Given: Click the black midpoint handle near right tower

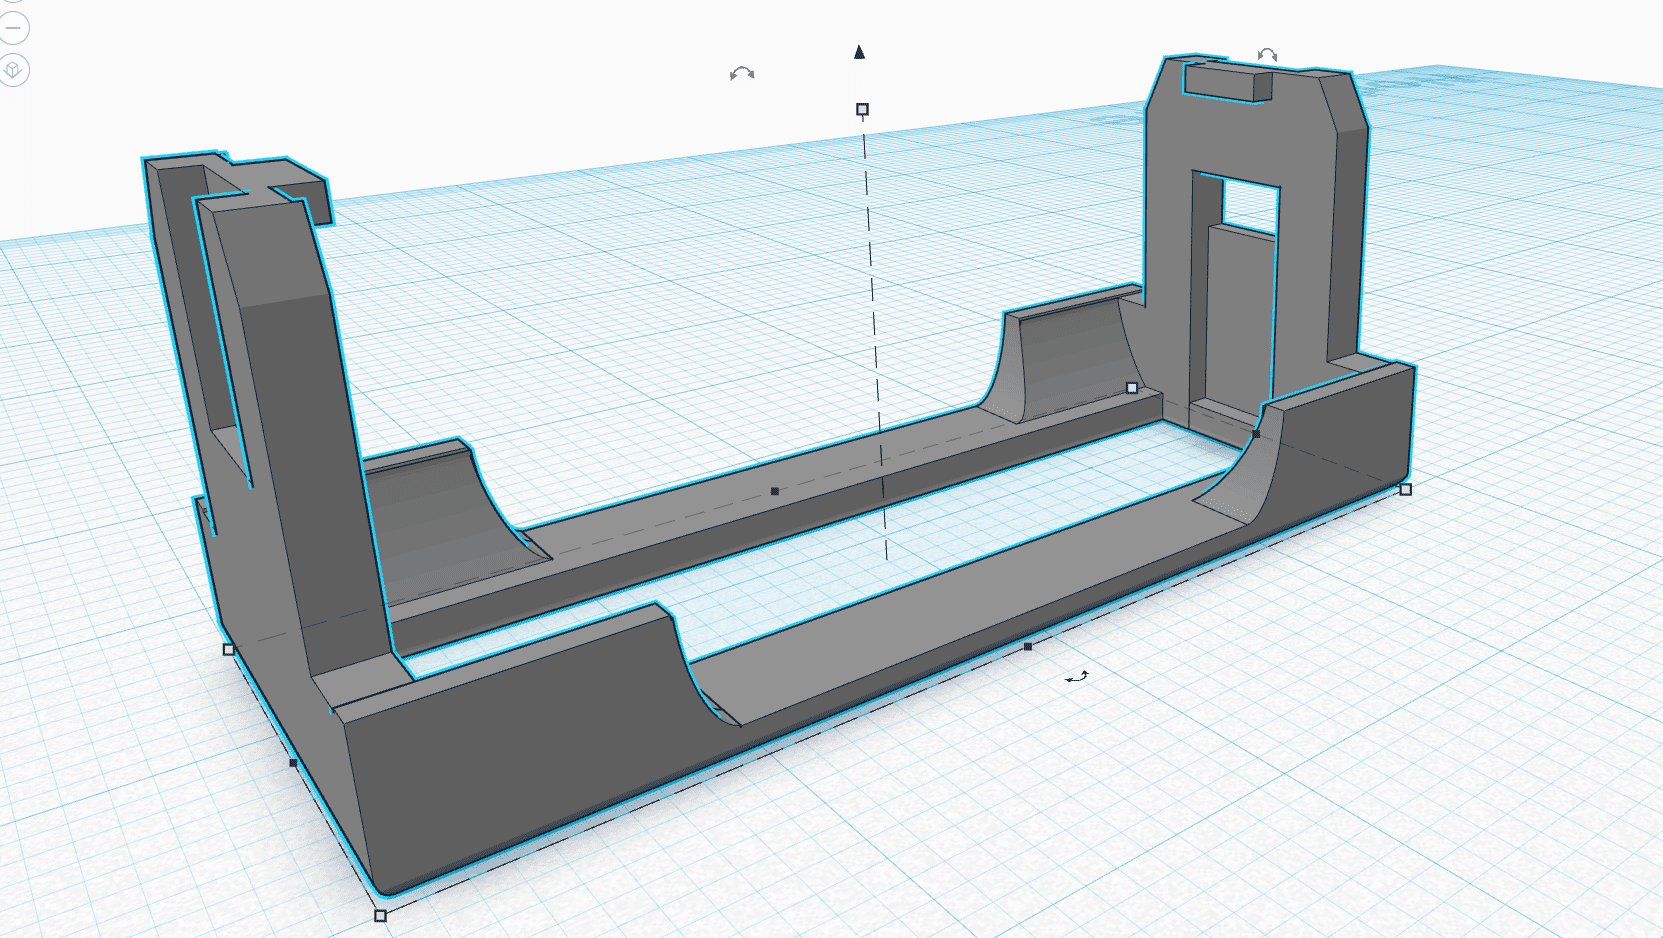Looking at the screenshot, I should 1256,434.
